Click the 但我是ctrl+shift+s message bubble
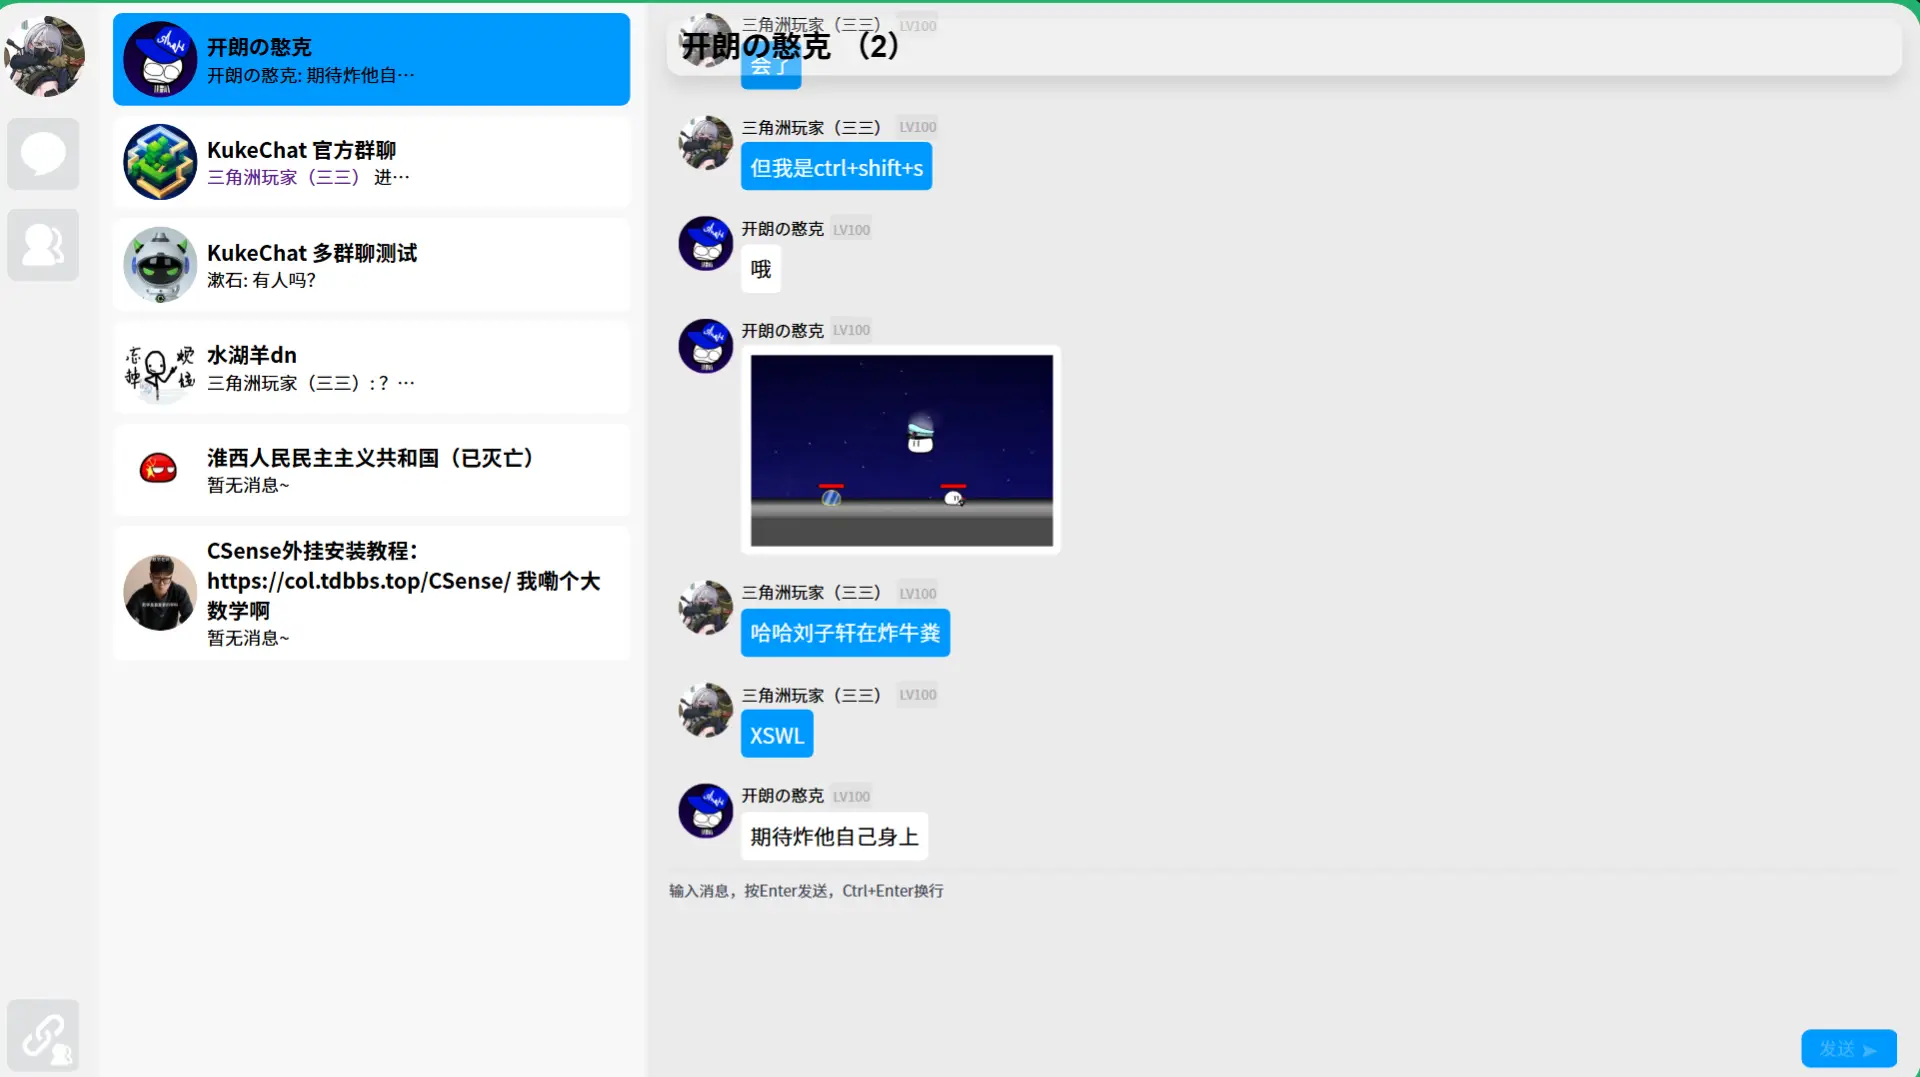Viewport: 1920px width, 1077px height. 836,167
